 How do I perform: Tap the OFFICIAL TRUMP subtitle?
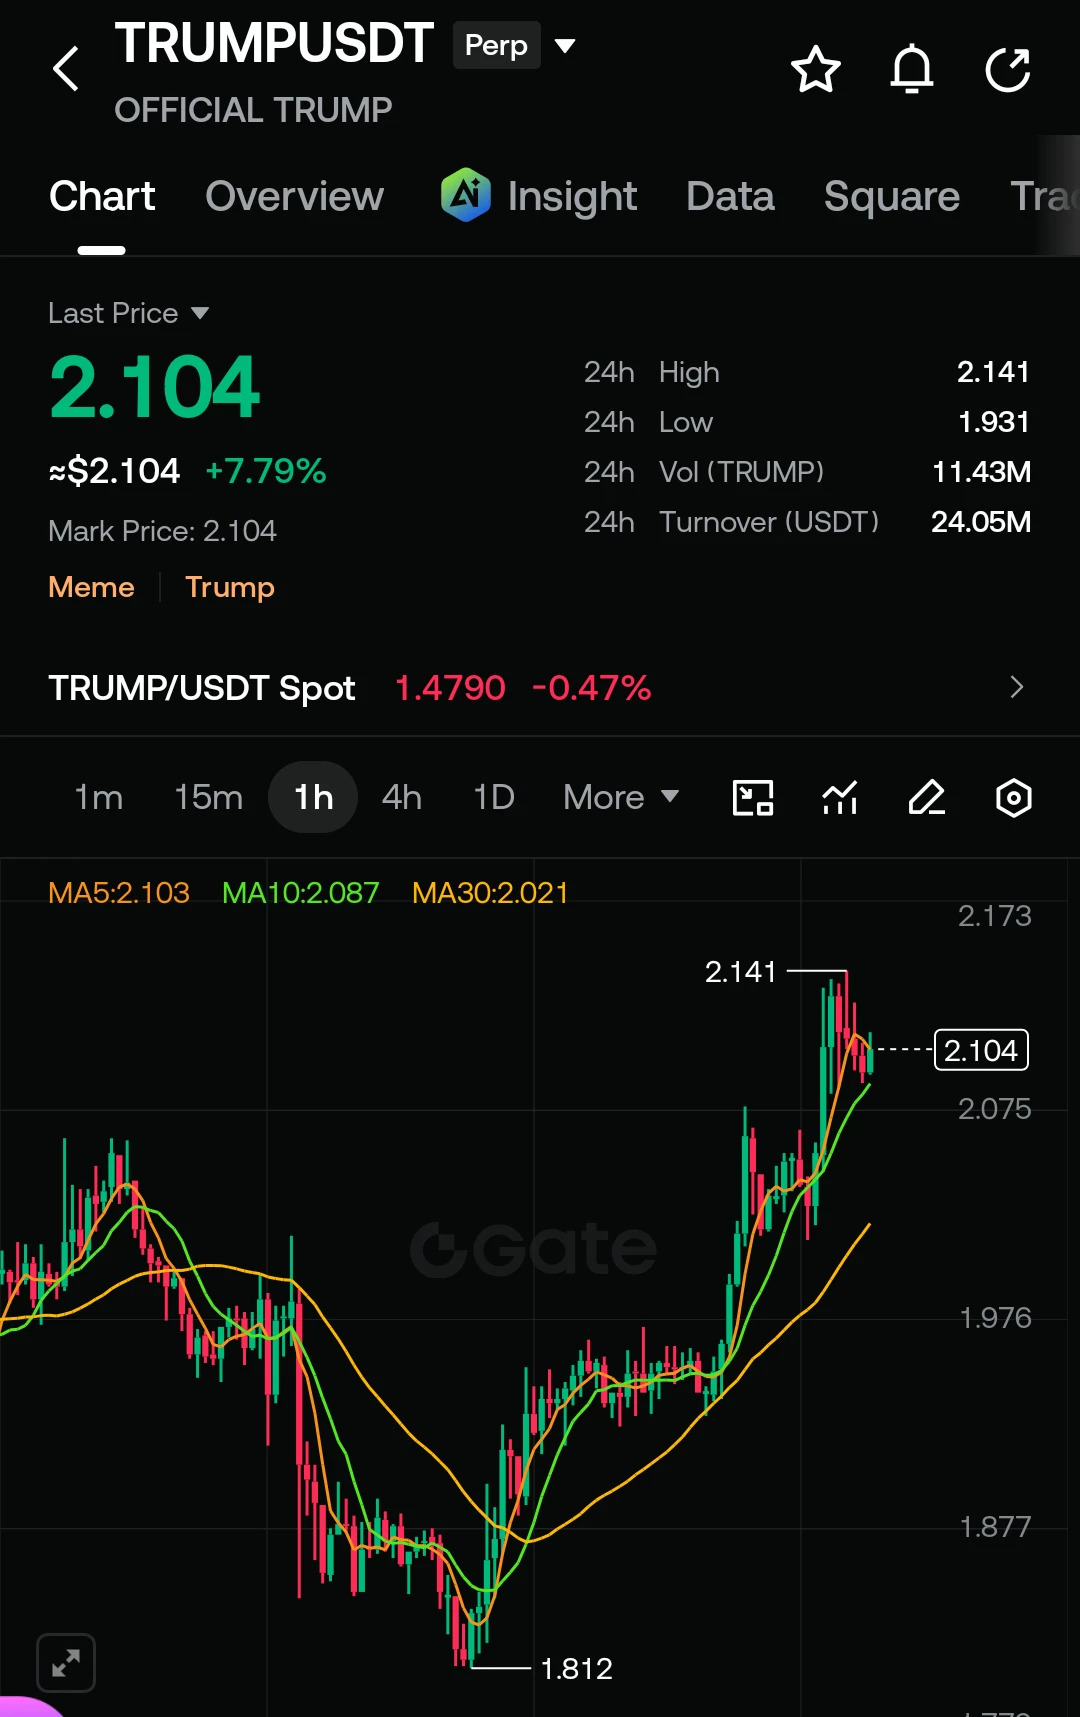(253, 110)
